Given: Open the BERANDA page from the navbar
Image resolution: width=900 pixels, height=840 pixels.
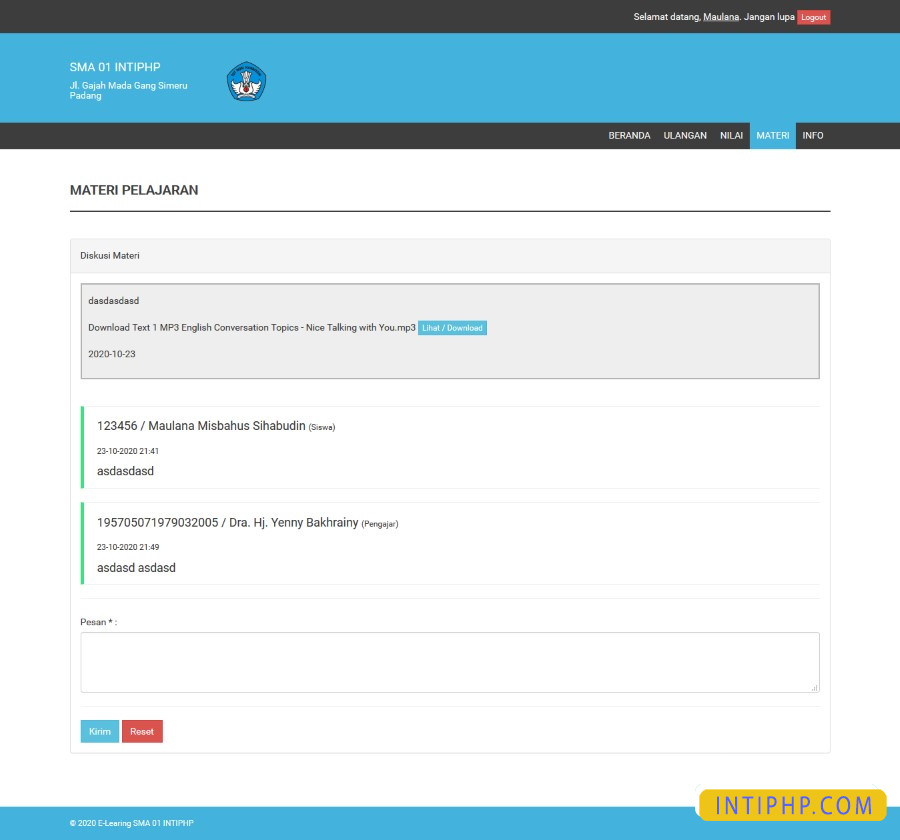Looking at the screenshot, I should point(630,135).
